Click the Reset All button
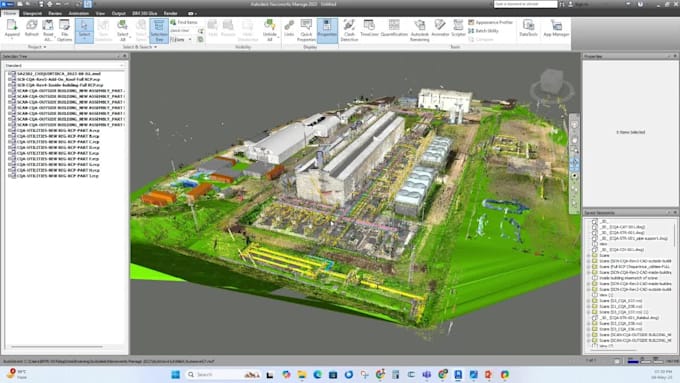Screen dimensions: 680x383 (48, 29)
